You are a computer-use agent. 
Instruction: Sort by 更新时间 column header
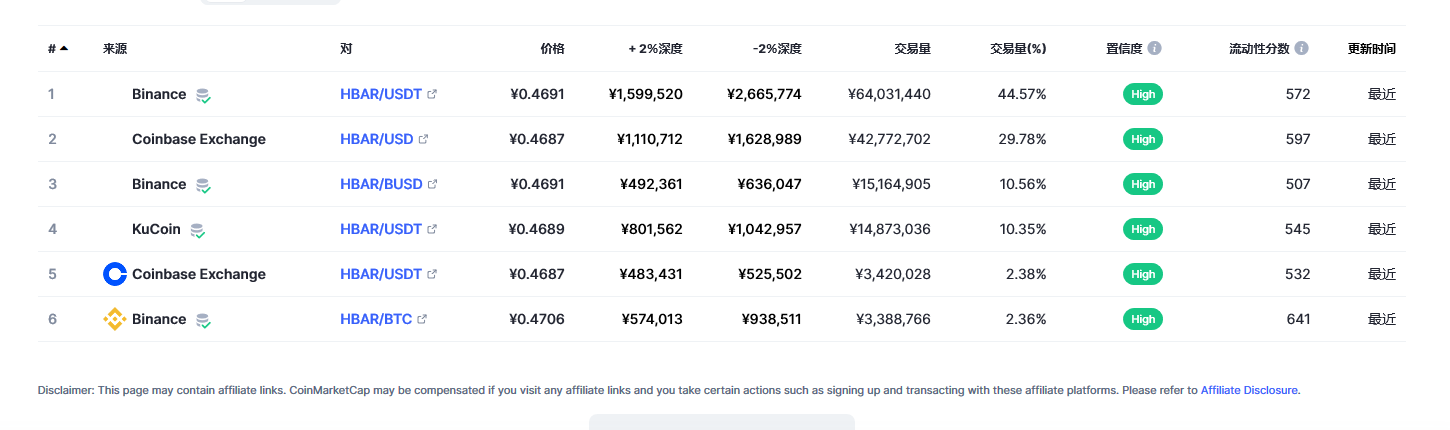click(1371, 48)
